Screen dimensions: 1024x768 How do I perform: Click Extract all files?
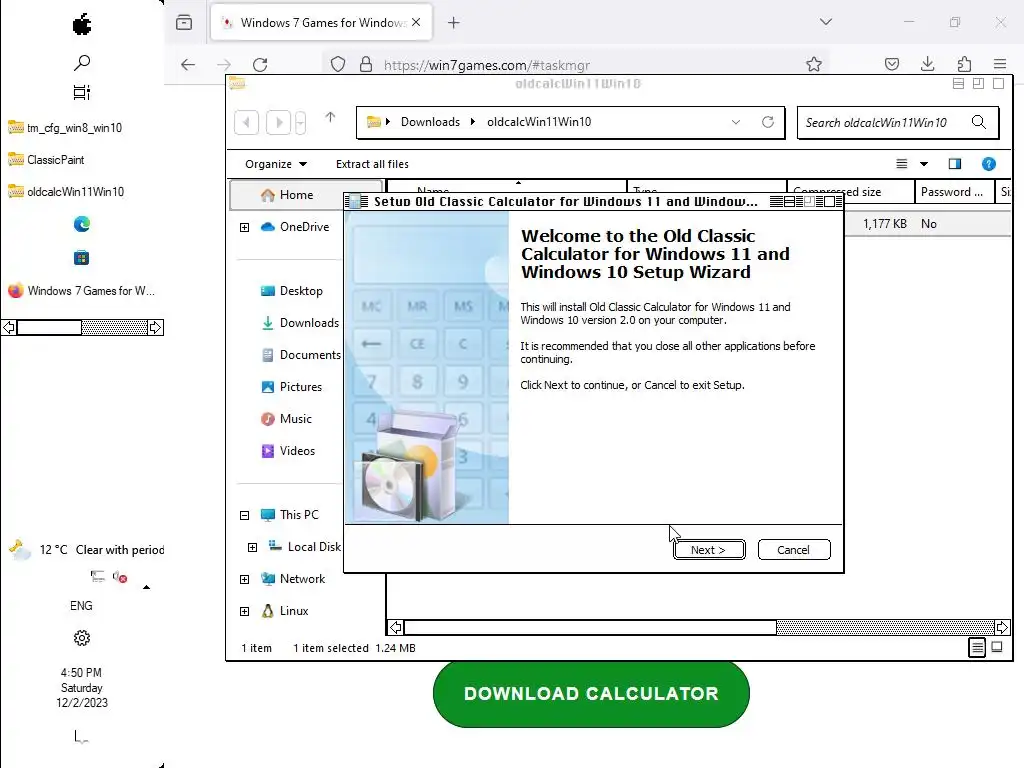tap(372, 164)
